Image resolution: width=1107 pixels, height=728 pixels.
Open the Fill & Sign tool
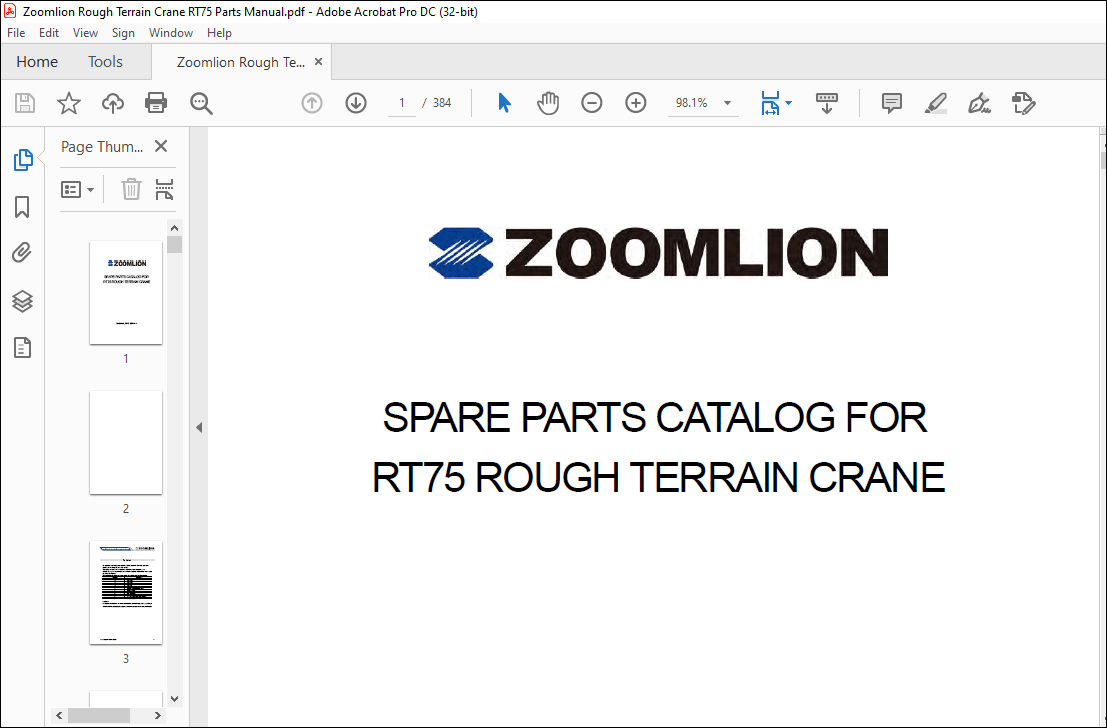click(x=1023, y=103)
